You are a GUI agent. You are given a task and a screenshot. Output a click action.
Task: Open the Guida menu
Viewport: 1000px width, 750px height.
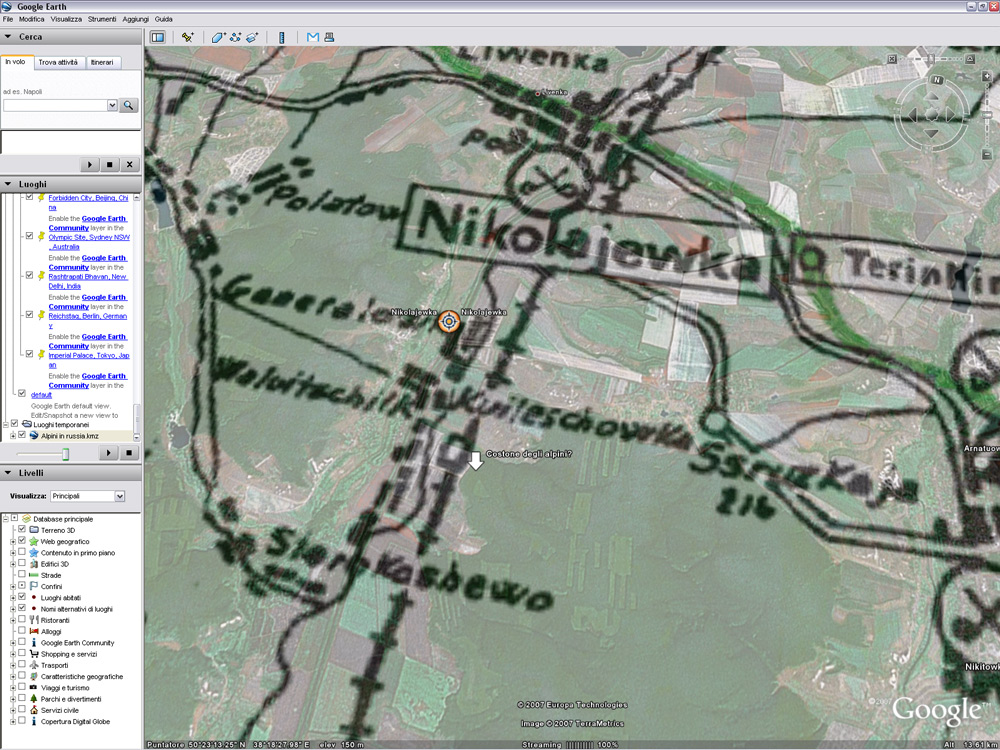(x=164, y=19)
